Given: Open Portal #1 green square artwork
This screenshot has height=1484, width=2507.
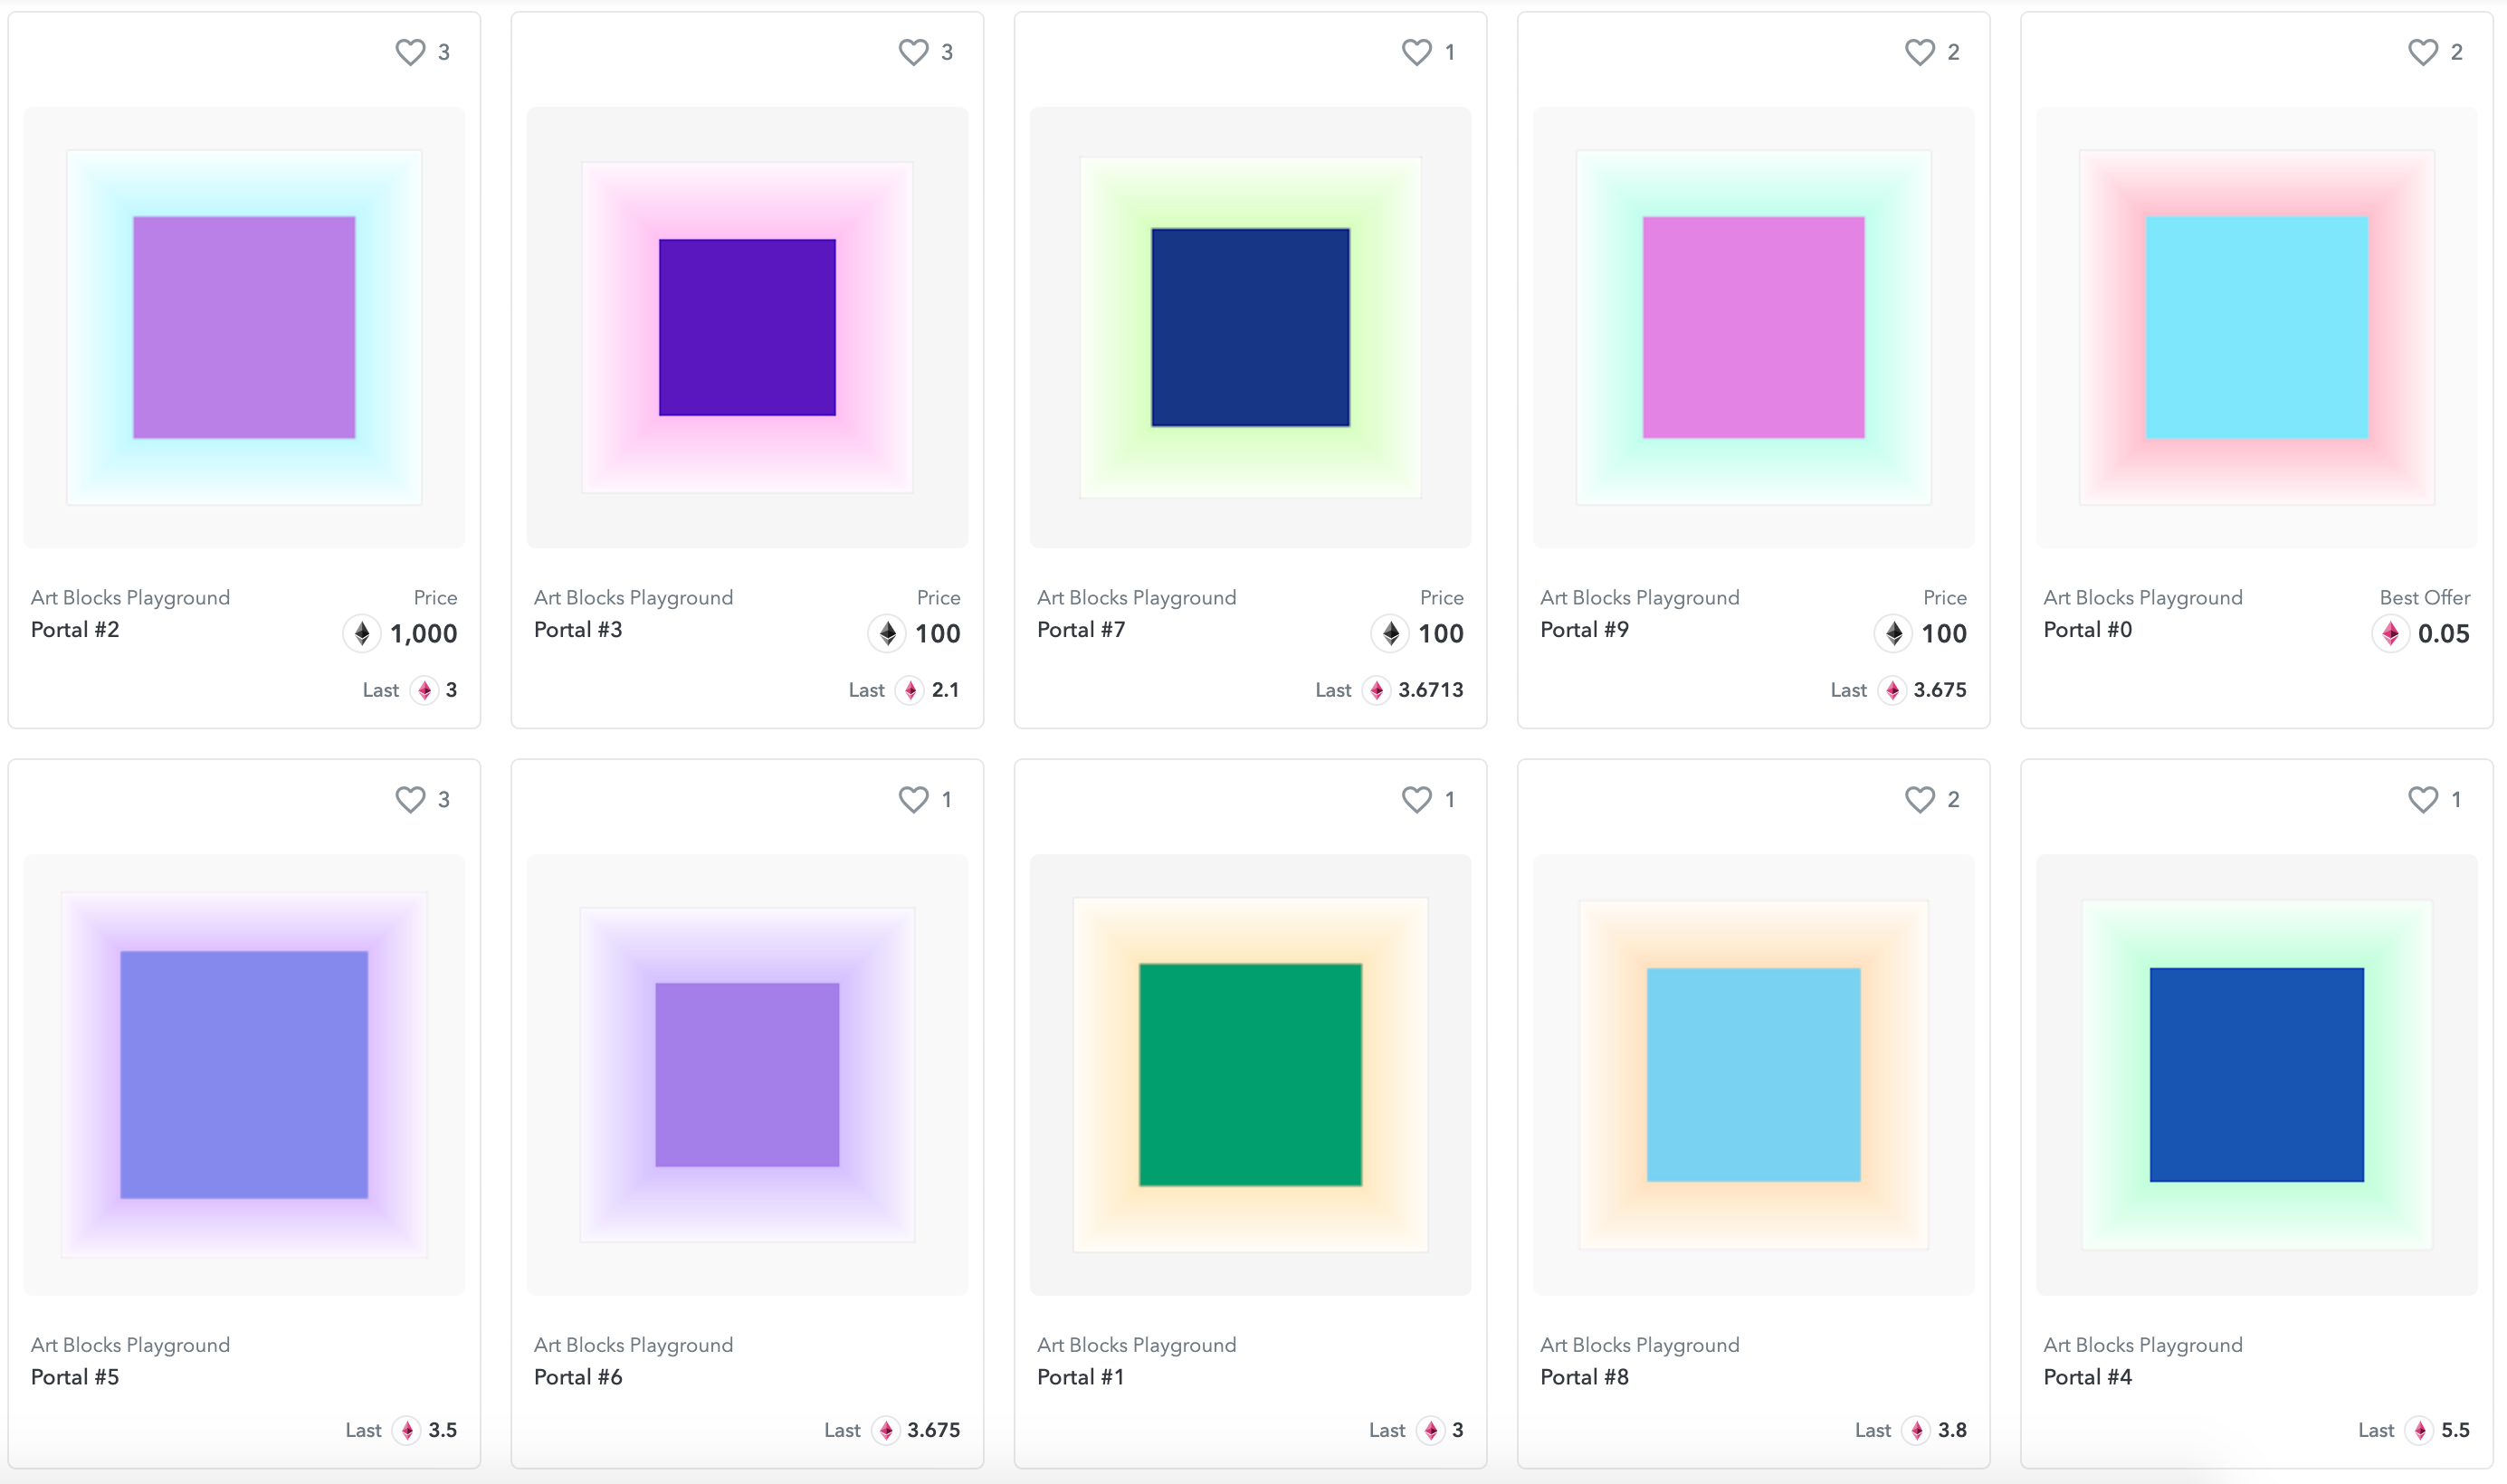Looking at the screenshot, I should pos(1250,1075).
